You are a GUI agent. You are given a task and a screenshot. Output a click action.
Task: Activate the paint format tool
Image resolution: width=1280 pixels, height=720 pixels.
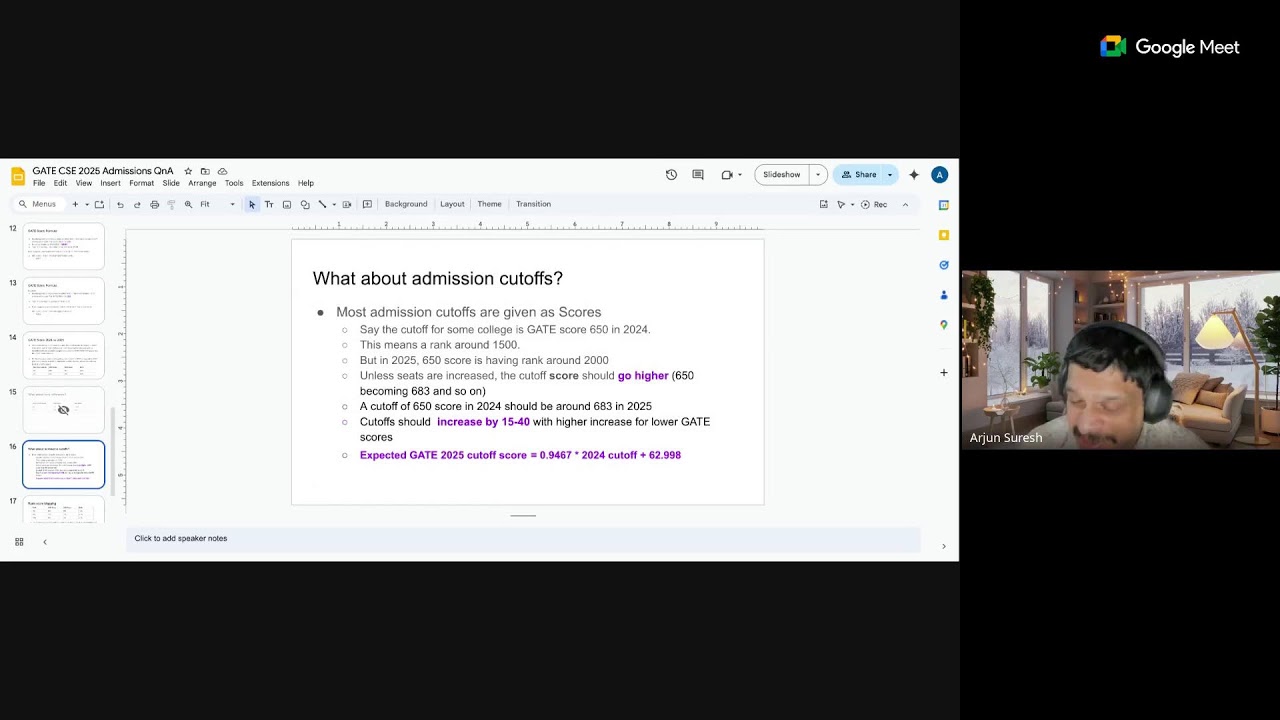171,204
